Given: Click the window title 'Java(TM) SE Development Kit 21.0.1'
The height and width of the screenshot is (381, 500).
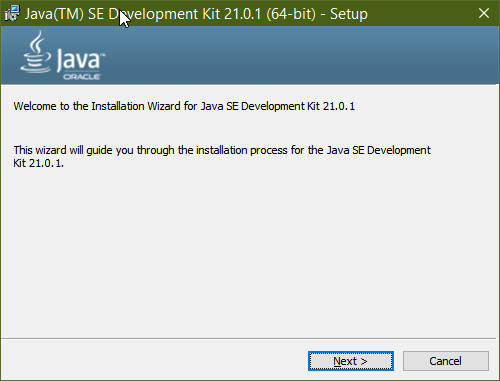Looking at the screenshot, I should (x=196, y=14).
